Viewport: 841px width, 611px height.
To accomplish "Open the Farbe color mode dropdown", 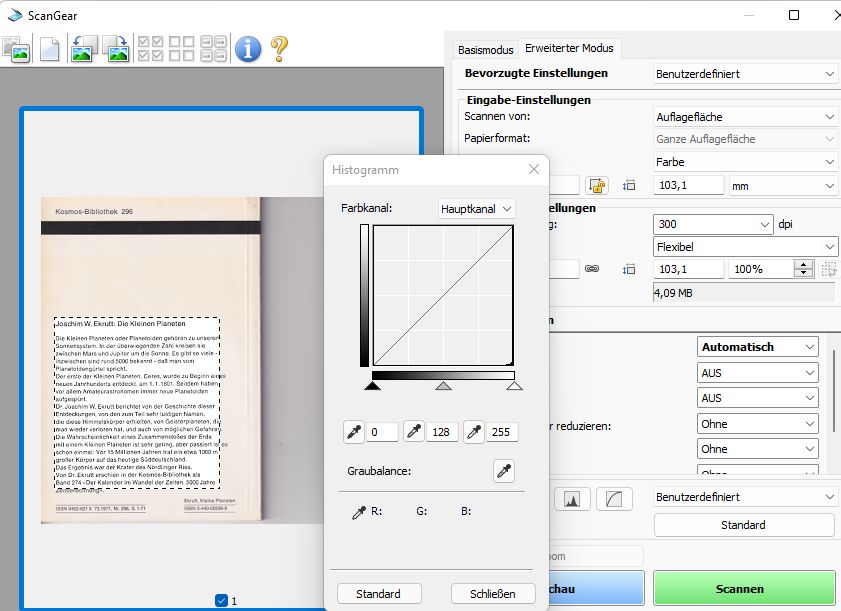I will pyautogui.click(x=744, y=161).
